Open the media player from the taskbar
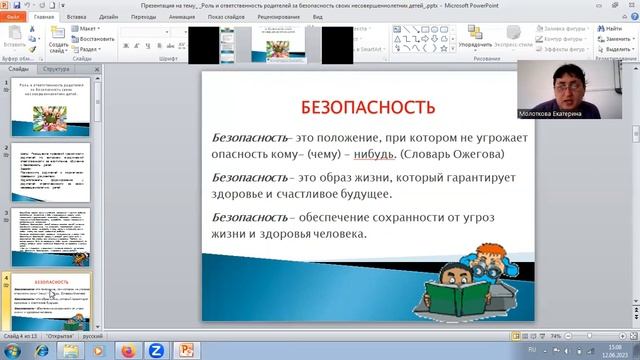Image resolution: width=640 pixels, height=360 pixels. click(98, 351)
